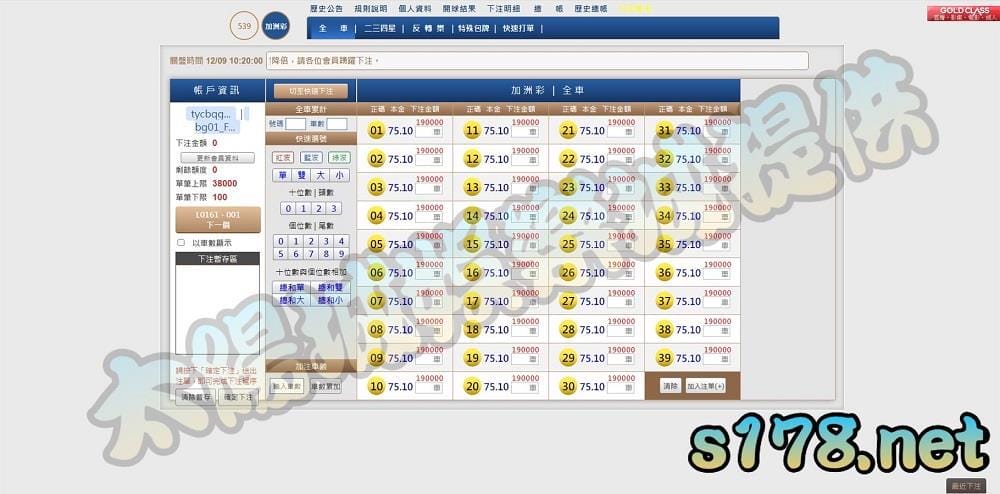Enable the 以車數顯示 checkbox
Image resolution: width=1000 pixels, height=494 pixels.
[x=181, y=243]
